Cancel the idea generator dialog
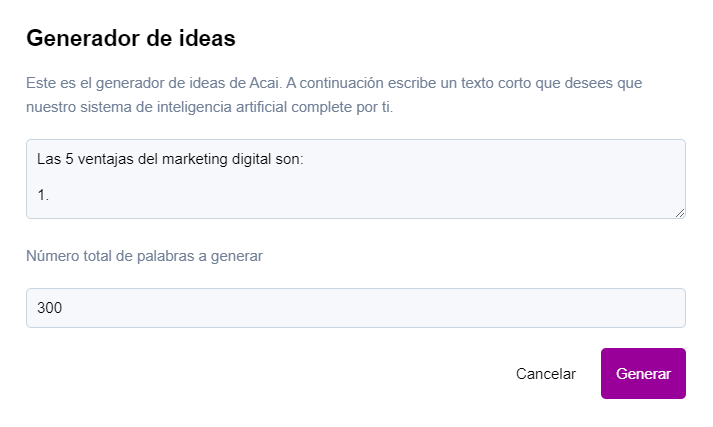 pos(546,373)
